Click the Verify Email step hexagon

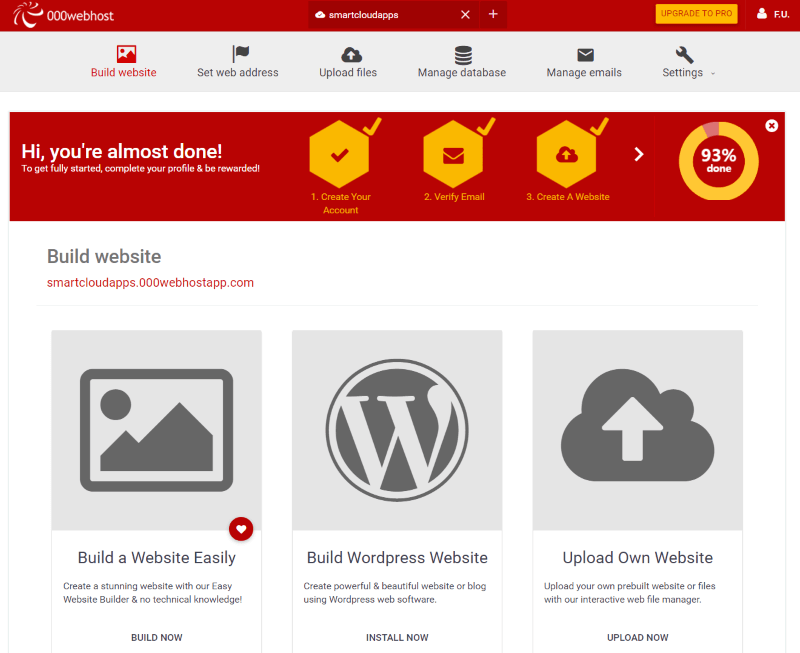tap(453, 155)
